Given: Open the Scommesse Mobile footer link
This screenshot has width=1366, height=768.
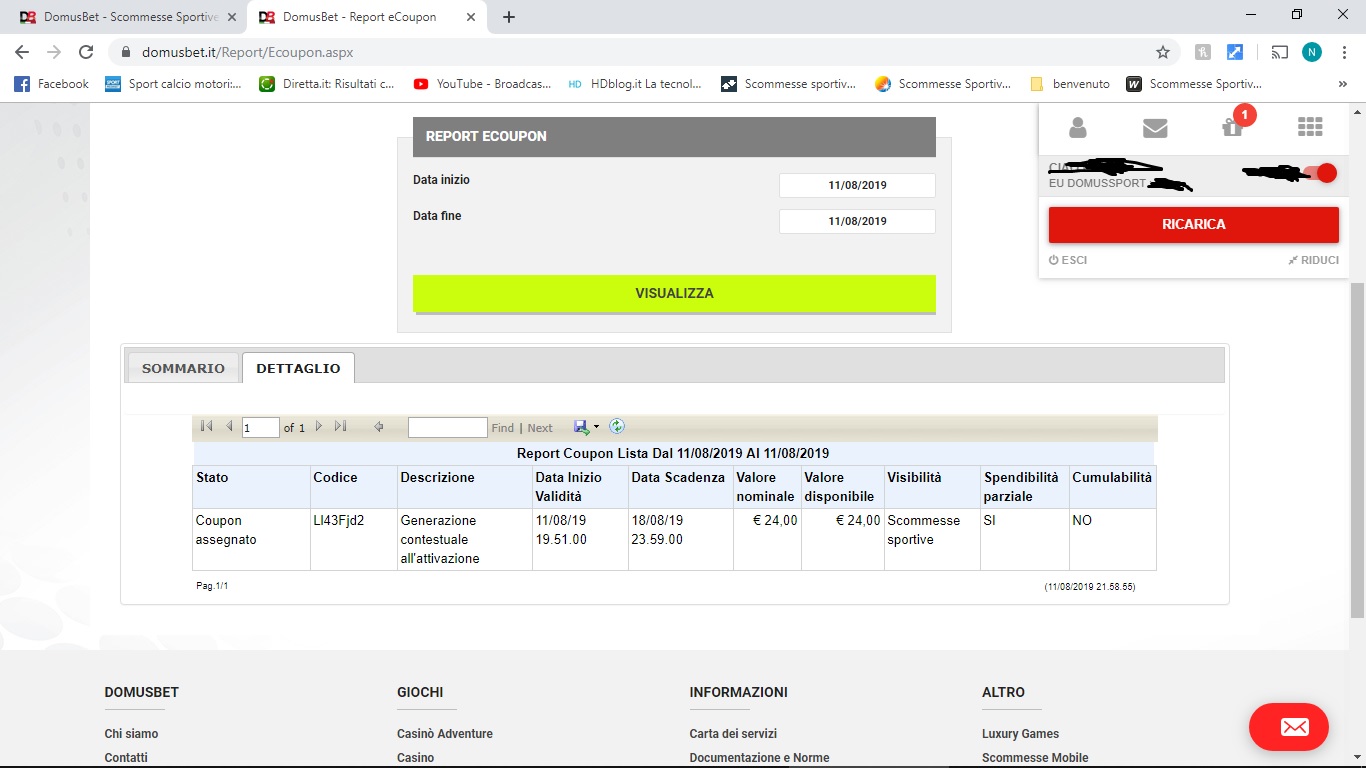Looking at the screenshot, I should click(1035, 758).
